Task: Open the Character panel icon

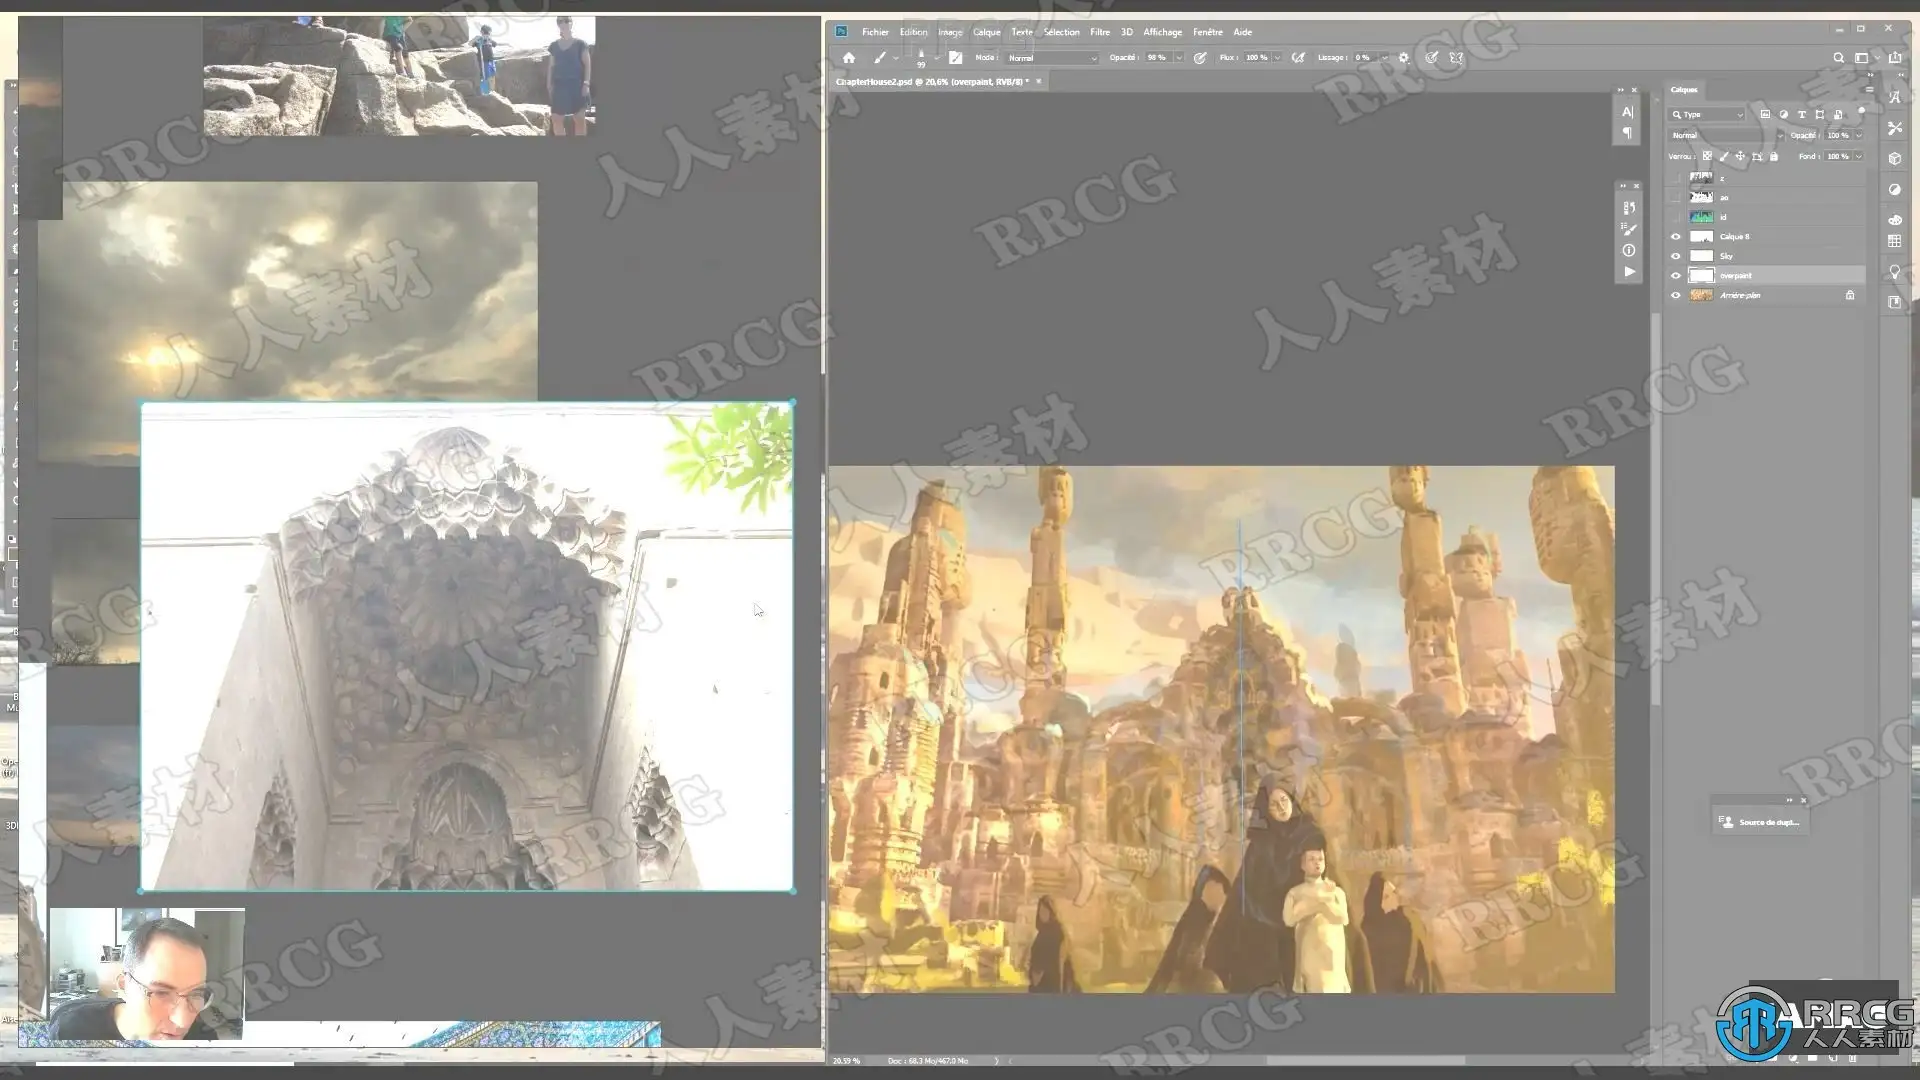Action: click(1628, 112)
